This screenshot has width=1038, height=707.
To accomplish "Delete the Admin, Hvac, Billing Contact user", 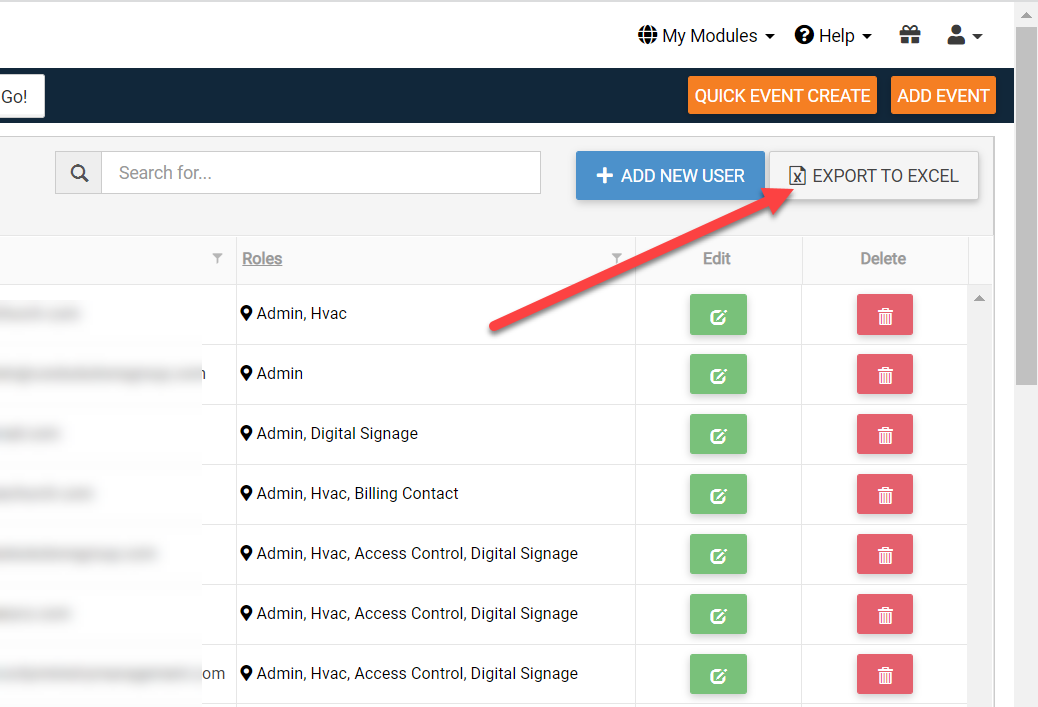I will pyautogui.click(x=884, y=495).
